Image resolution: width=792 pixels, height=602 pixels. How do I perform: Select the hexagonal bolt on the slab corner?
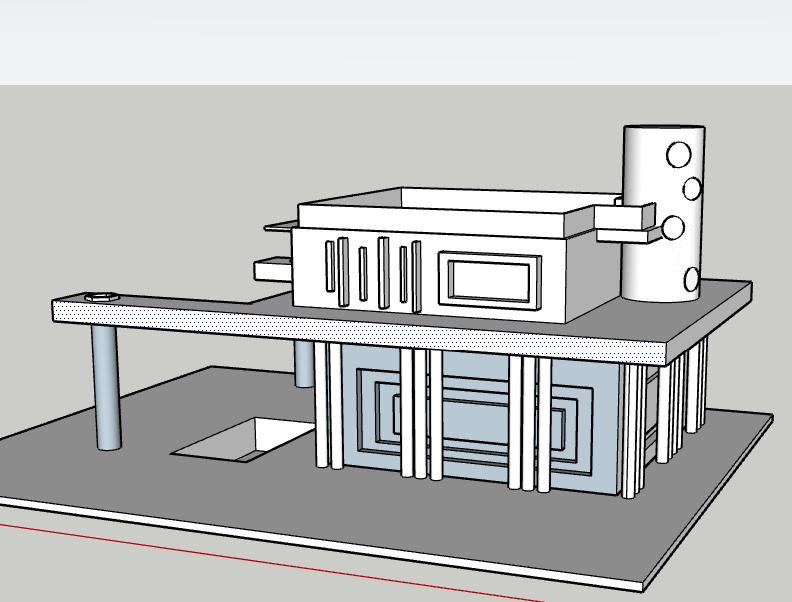100,297
